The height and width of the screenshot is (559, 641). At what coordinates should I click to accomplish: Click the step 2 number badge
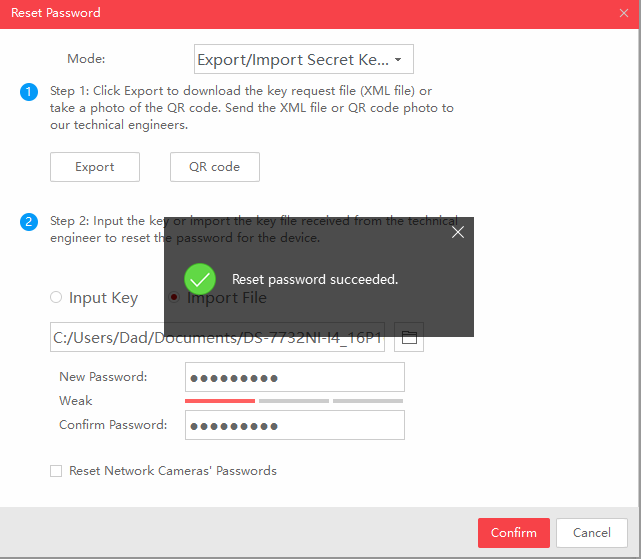[29, 222]
